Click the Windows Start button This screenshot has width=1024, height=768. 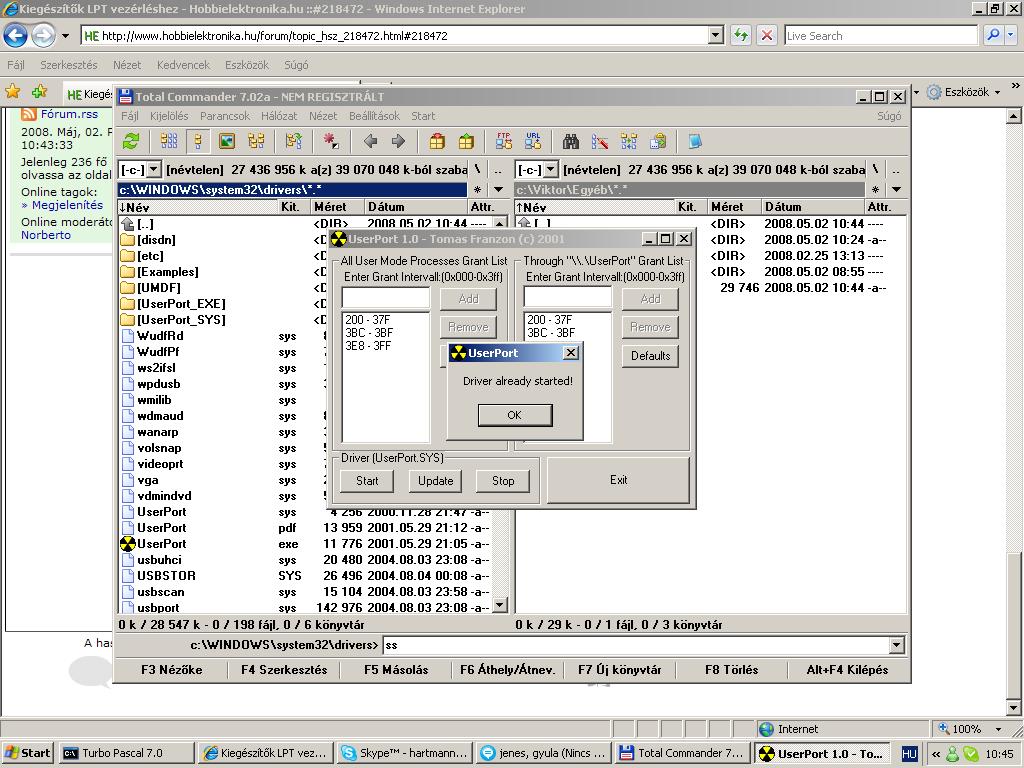28,753
